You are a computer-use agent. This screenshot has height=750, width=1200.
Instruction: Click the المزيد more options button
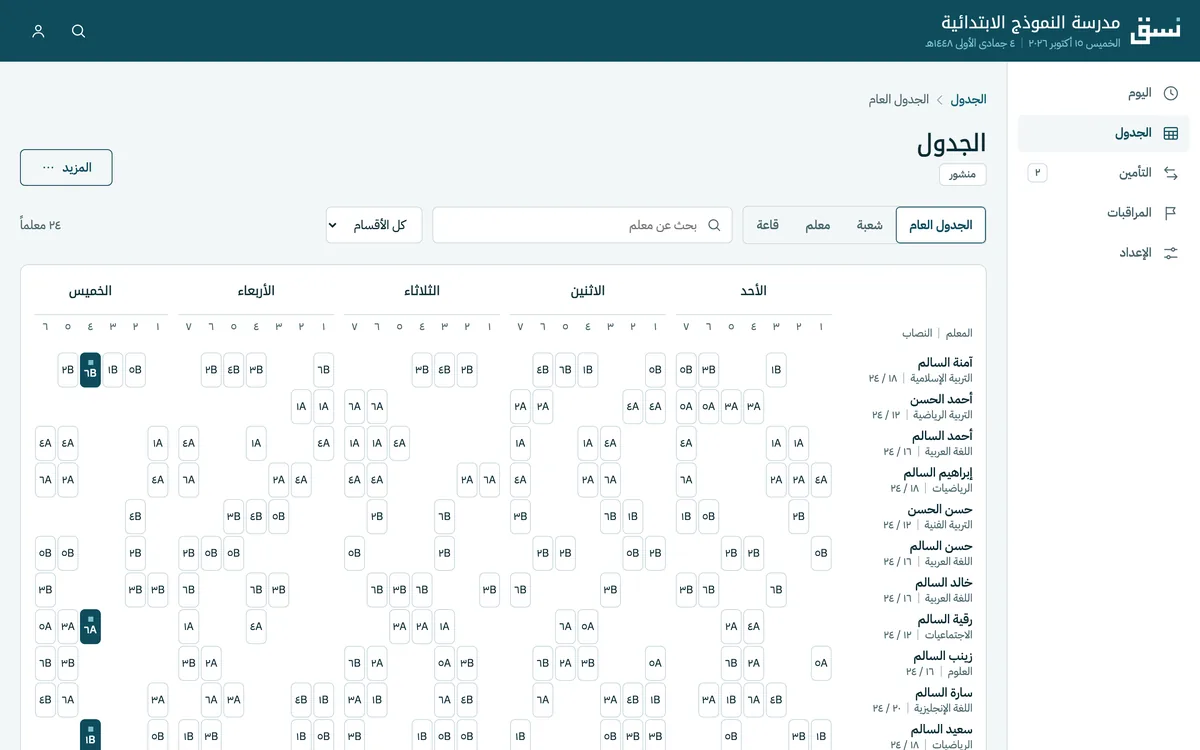coord(66,167)
